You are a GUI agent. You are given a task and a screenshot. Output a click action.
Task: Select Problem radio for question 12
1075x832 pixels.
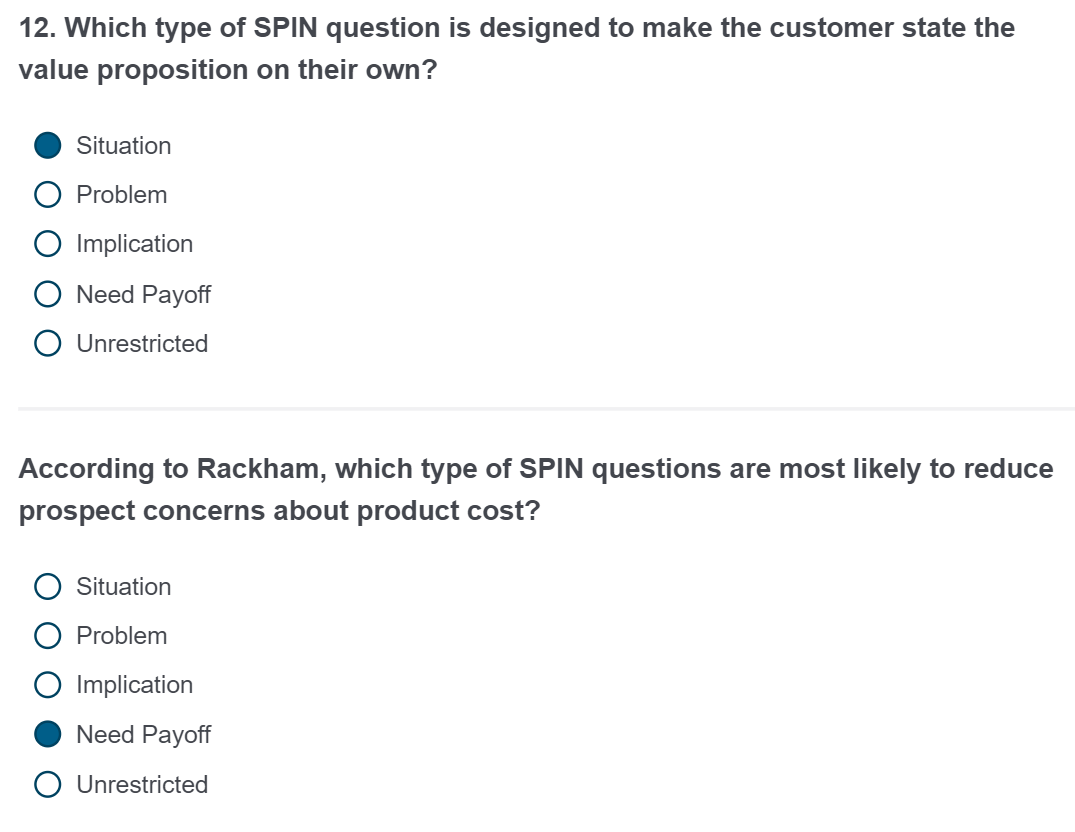[x=47, y=194]
